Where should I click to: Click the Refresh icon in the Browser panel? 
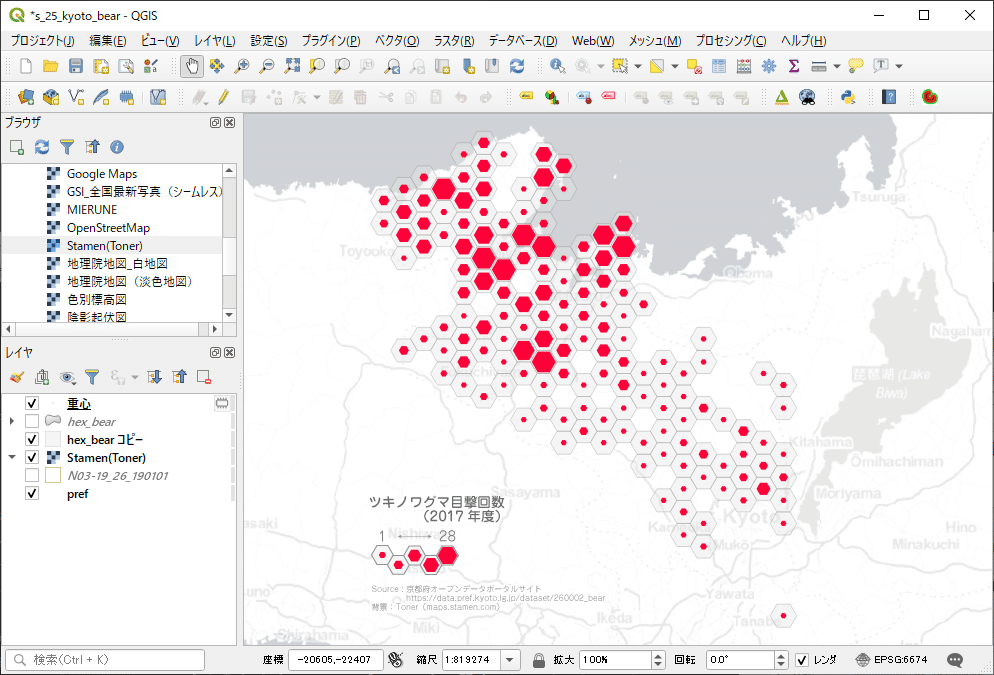pos(42,147)
